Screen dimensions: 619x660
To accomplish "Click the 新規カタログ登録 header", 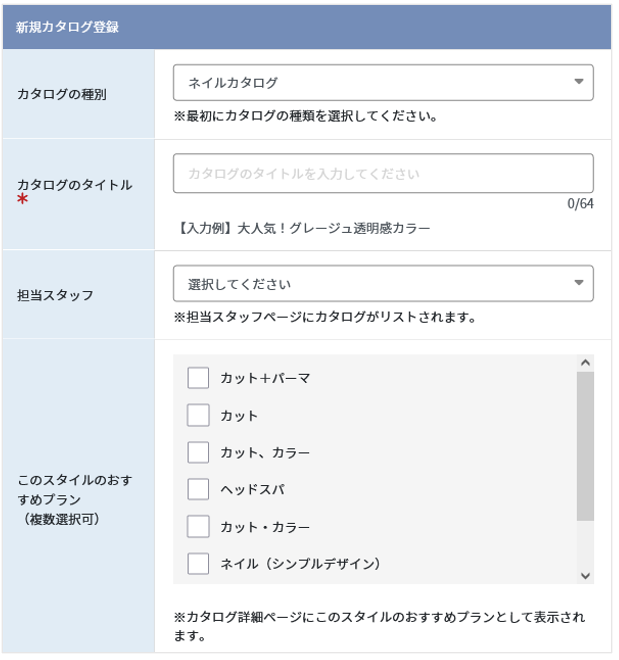I will [x=68, y=27].
